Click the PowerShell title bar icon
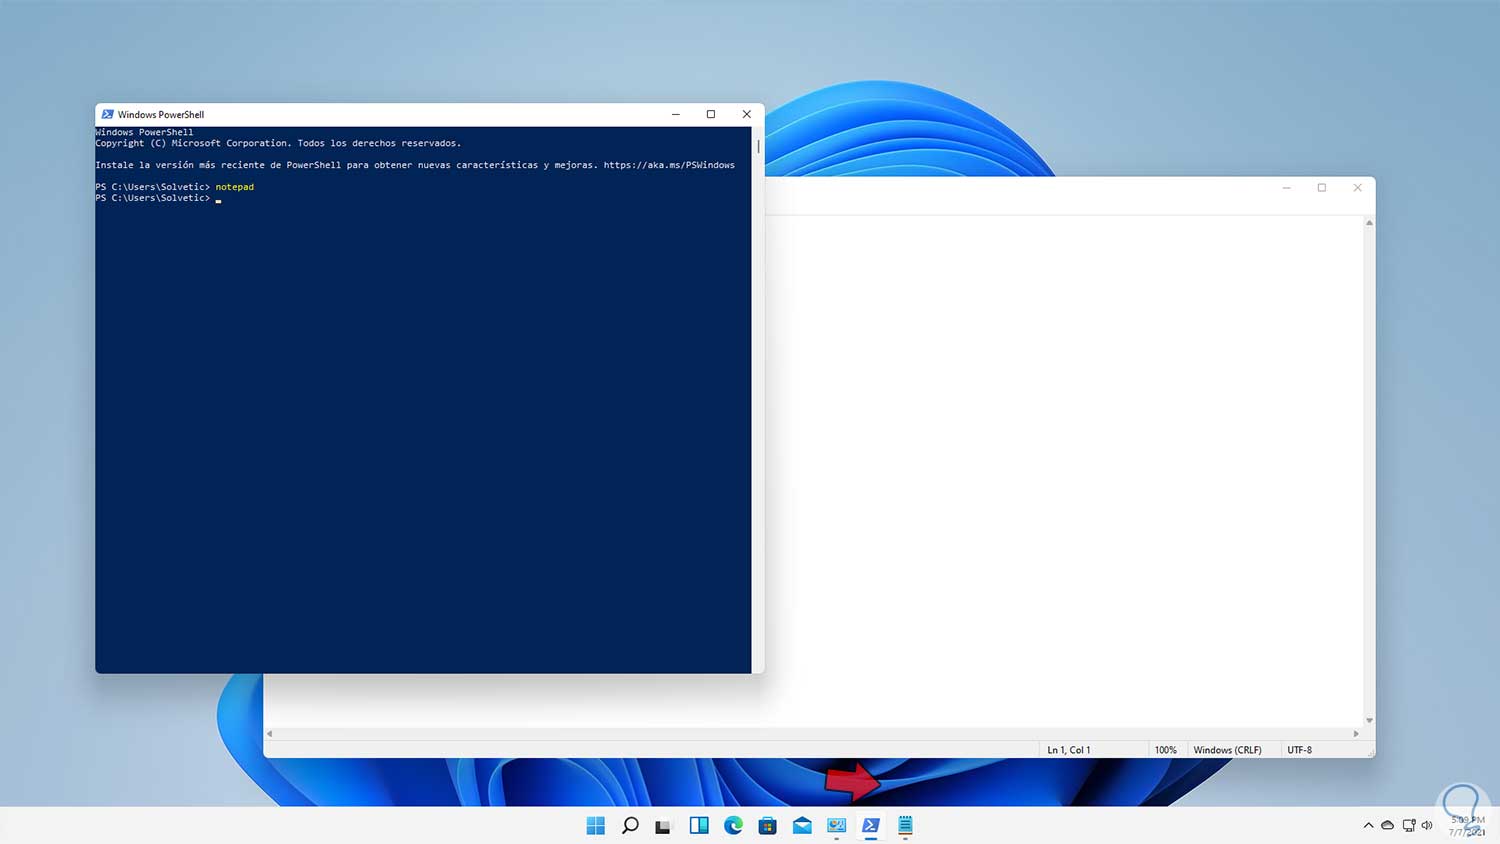The height and width of the screenshot is (844, 1500). (107, 114)
